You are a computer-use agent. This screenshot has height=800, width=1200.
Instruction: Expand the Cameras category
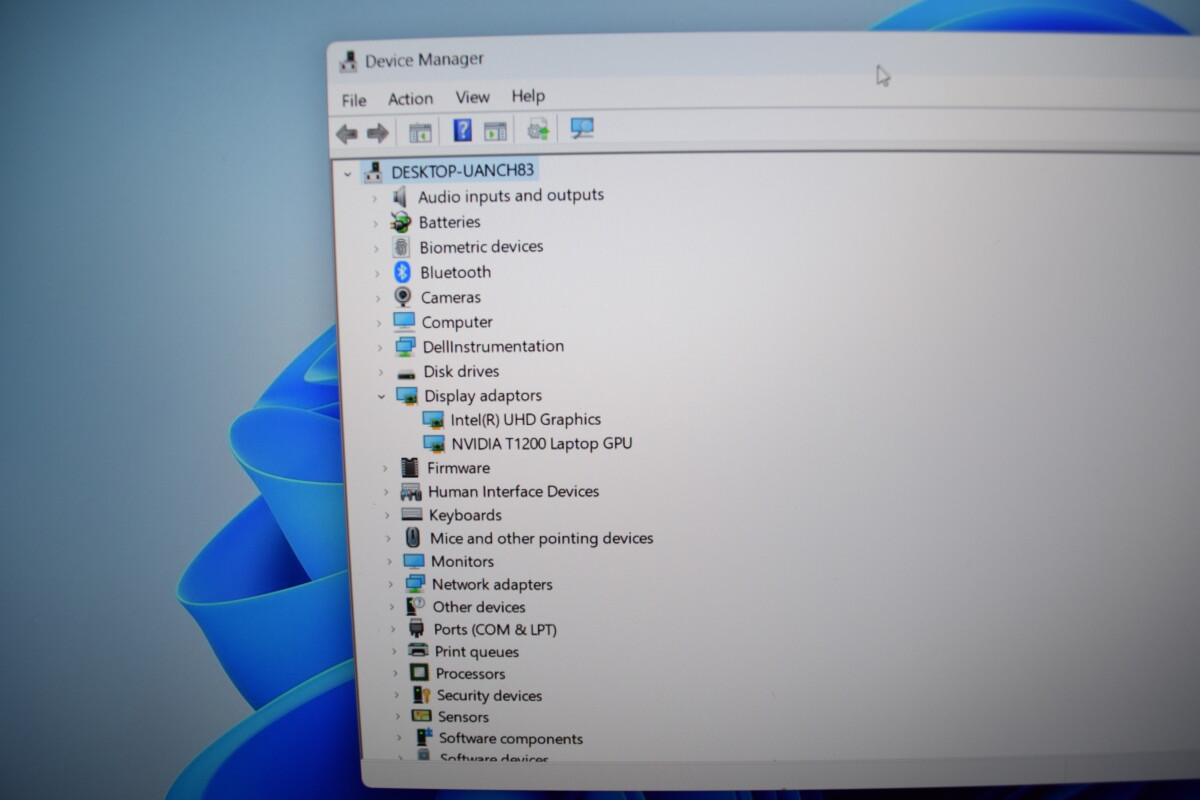pos(379,298)
